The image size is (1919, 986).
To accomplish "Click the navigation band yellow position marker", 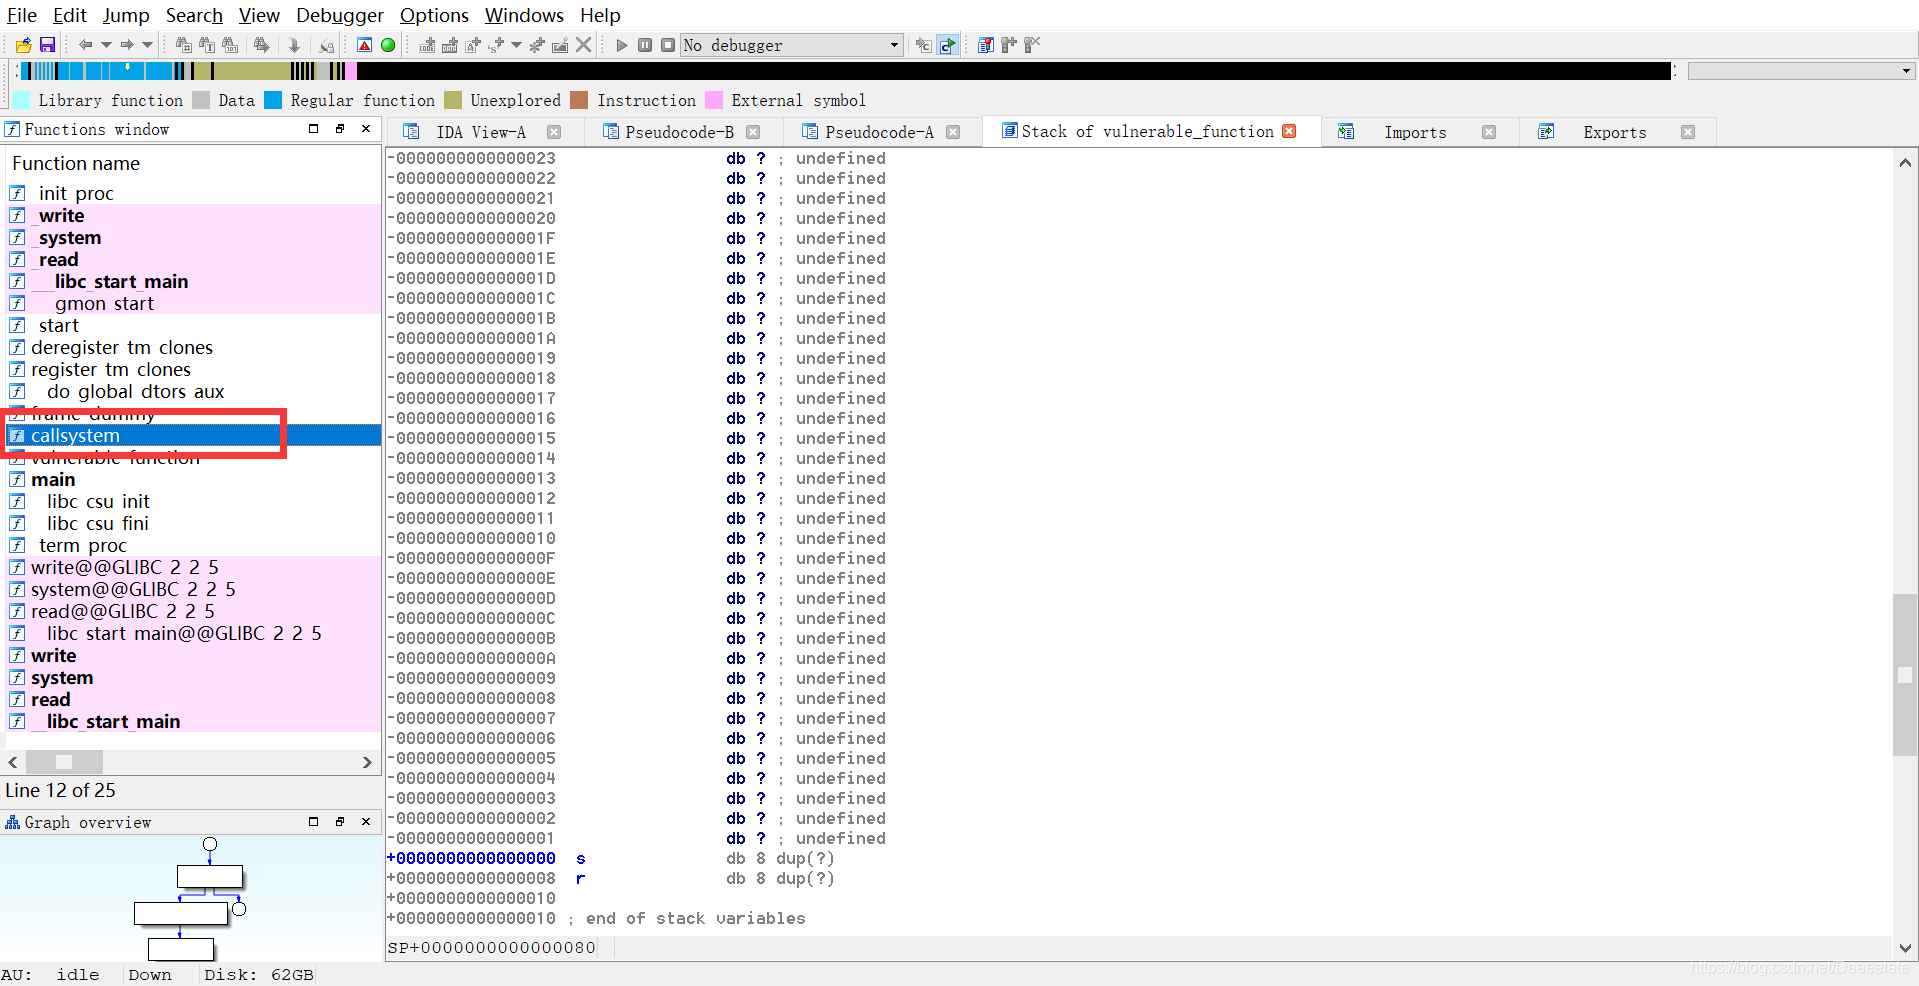I will pyautogui.click(x=127, y=68).
